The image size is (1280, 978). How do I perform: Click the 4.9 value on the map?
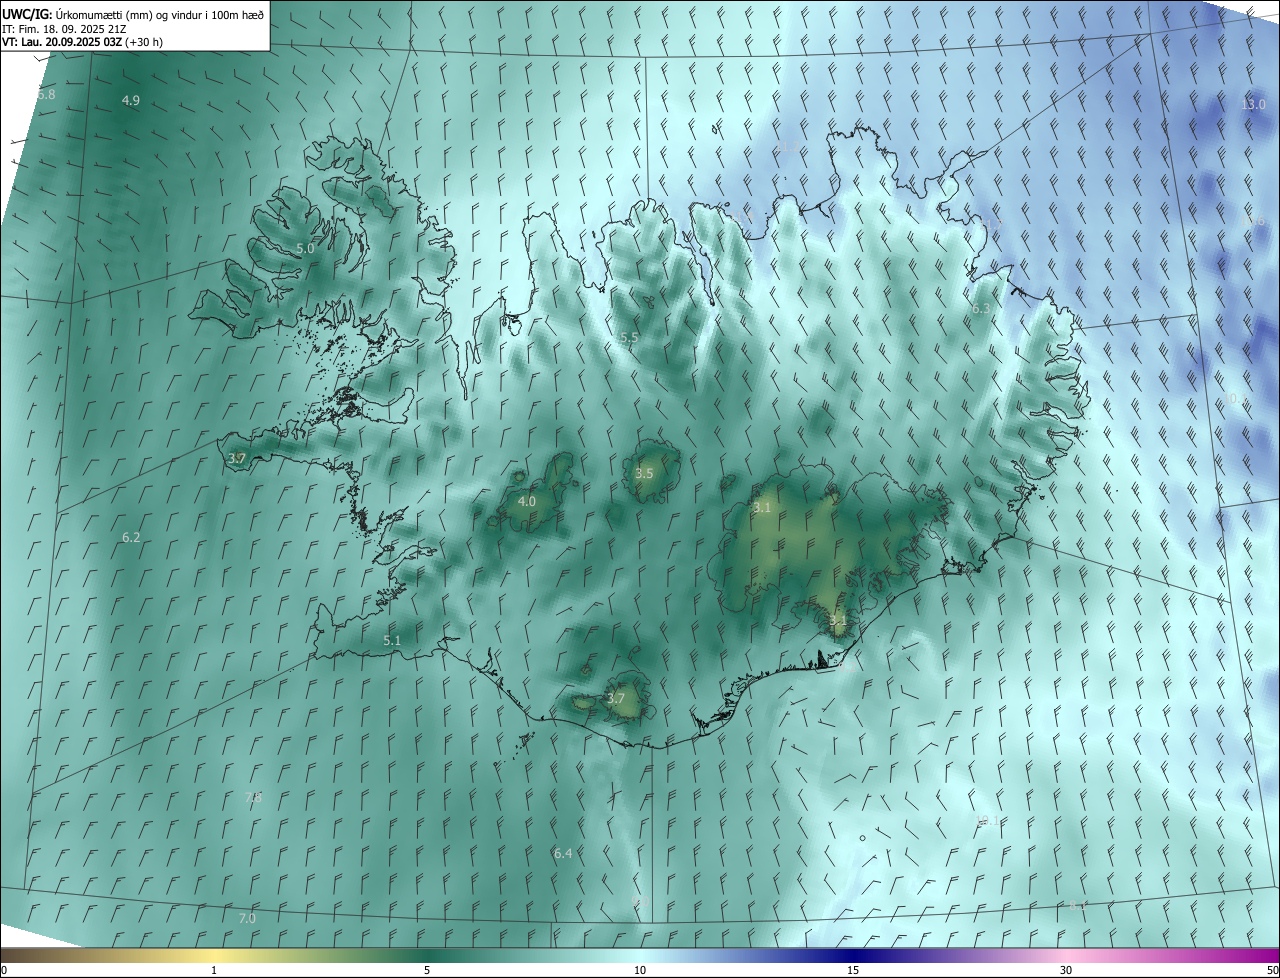131,100
